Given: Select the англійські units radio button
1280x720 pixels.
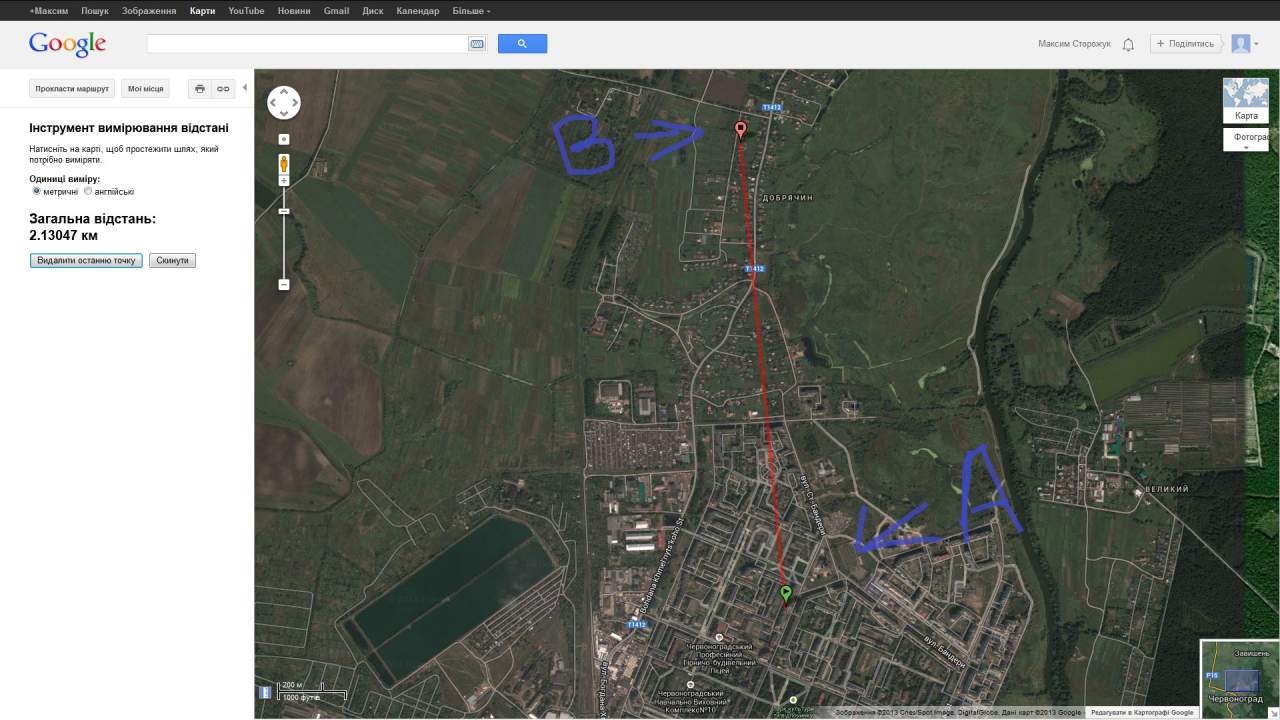Looking at the screenshot, I should (88, 191).
